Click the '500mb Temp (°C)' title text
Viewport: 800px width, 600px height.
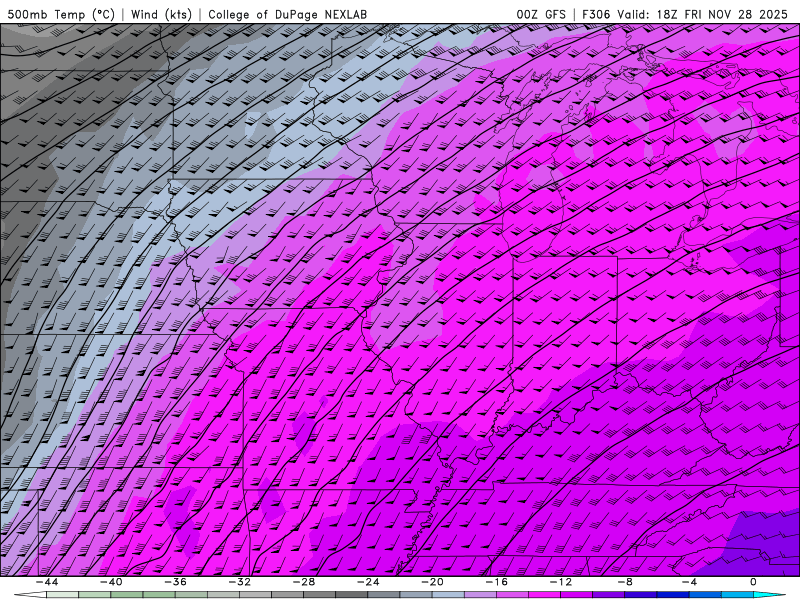(x=61, y=14)
